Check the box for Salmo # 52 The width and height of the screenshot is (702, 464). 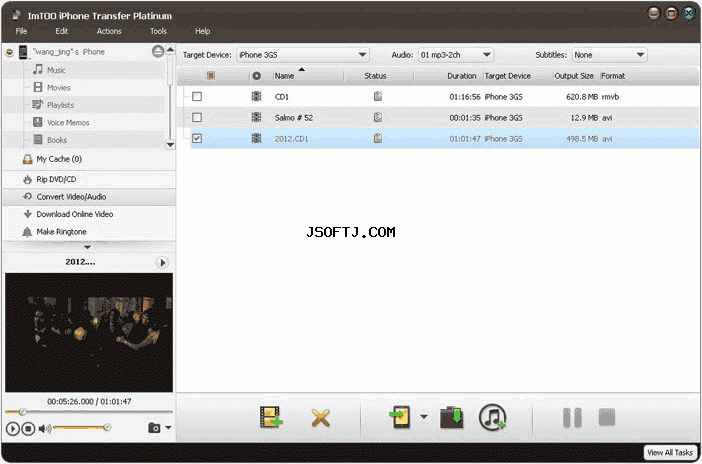click(x=197, y=117)
